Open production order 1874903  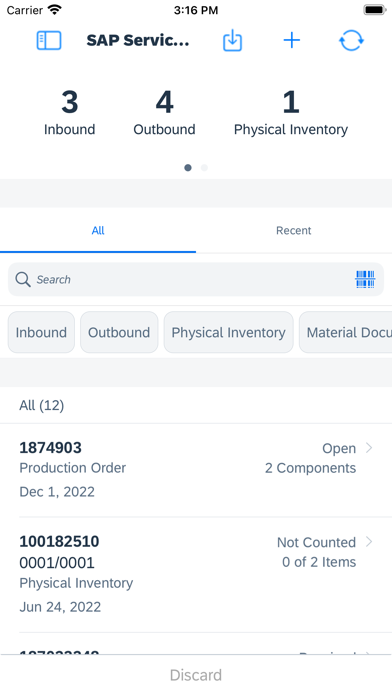coord(196,470)
